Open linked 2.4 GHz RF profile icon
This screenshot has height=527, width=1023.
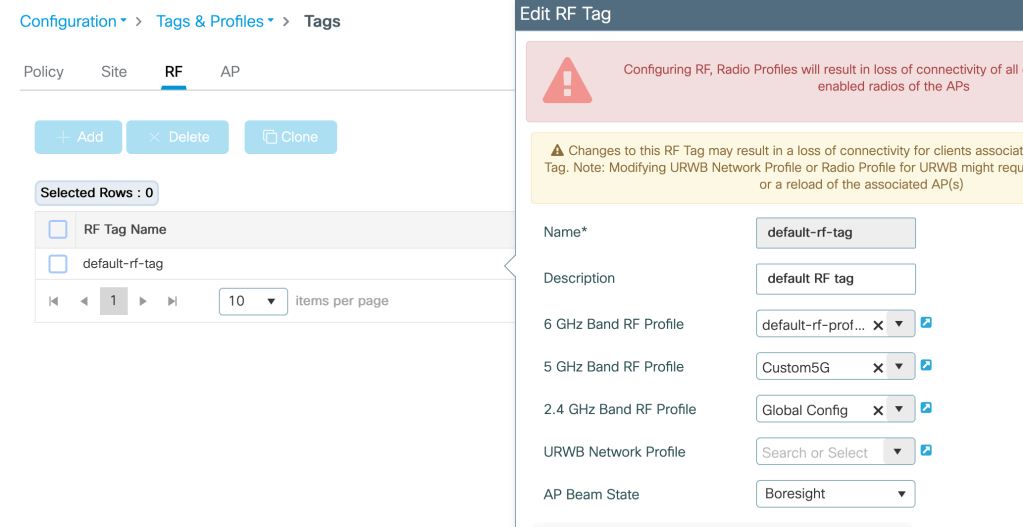tap(926, 408)
